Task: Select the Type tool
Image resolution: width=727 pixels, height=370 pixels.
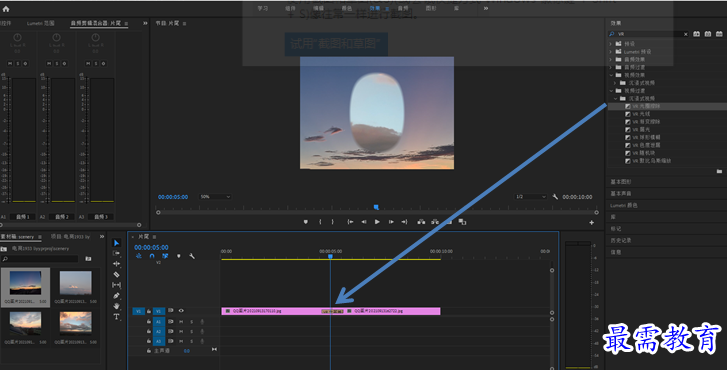Action: tap(116, 317)
